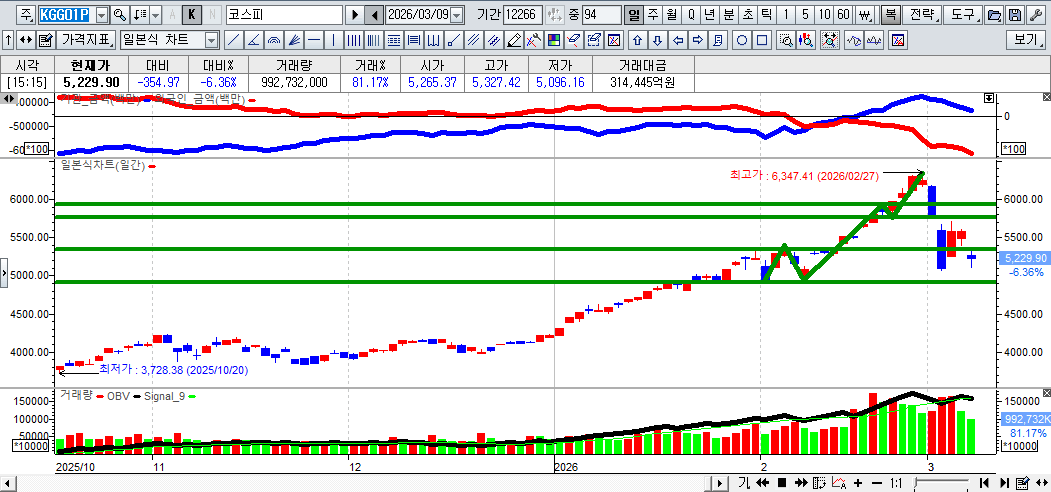The width and height of the screenshot is (1051, 492).
Task: Expand the date picker dropdown for 2026/03/09
Action: (x=457, y=15)
